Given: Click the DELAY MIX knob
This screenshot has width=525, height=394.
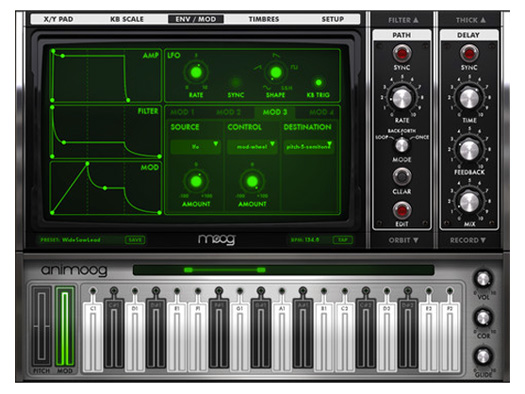Looking at the screenshot, I should [x=469, y=202].
